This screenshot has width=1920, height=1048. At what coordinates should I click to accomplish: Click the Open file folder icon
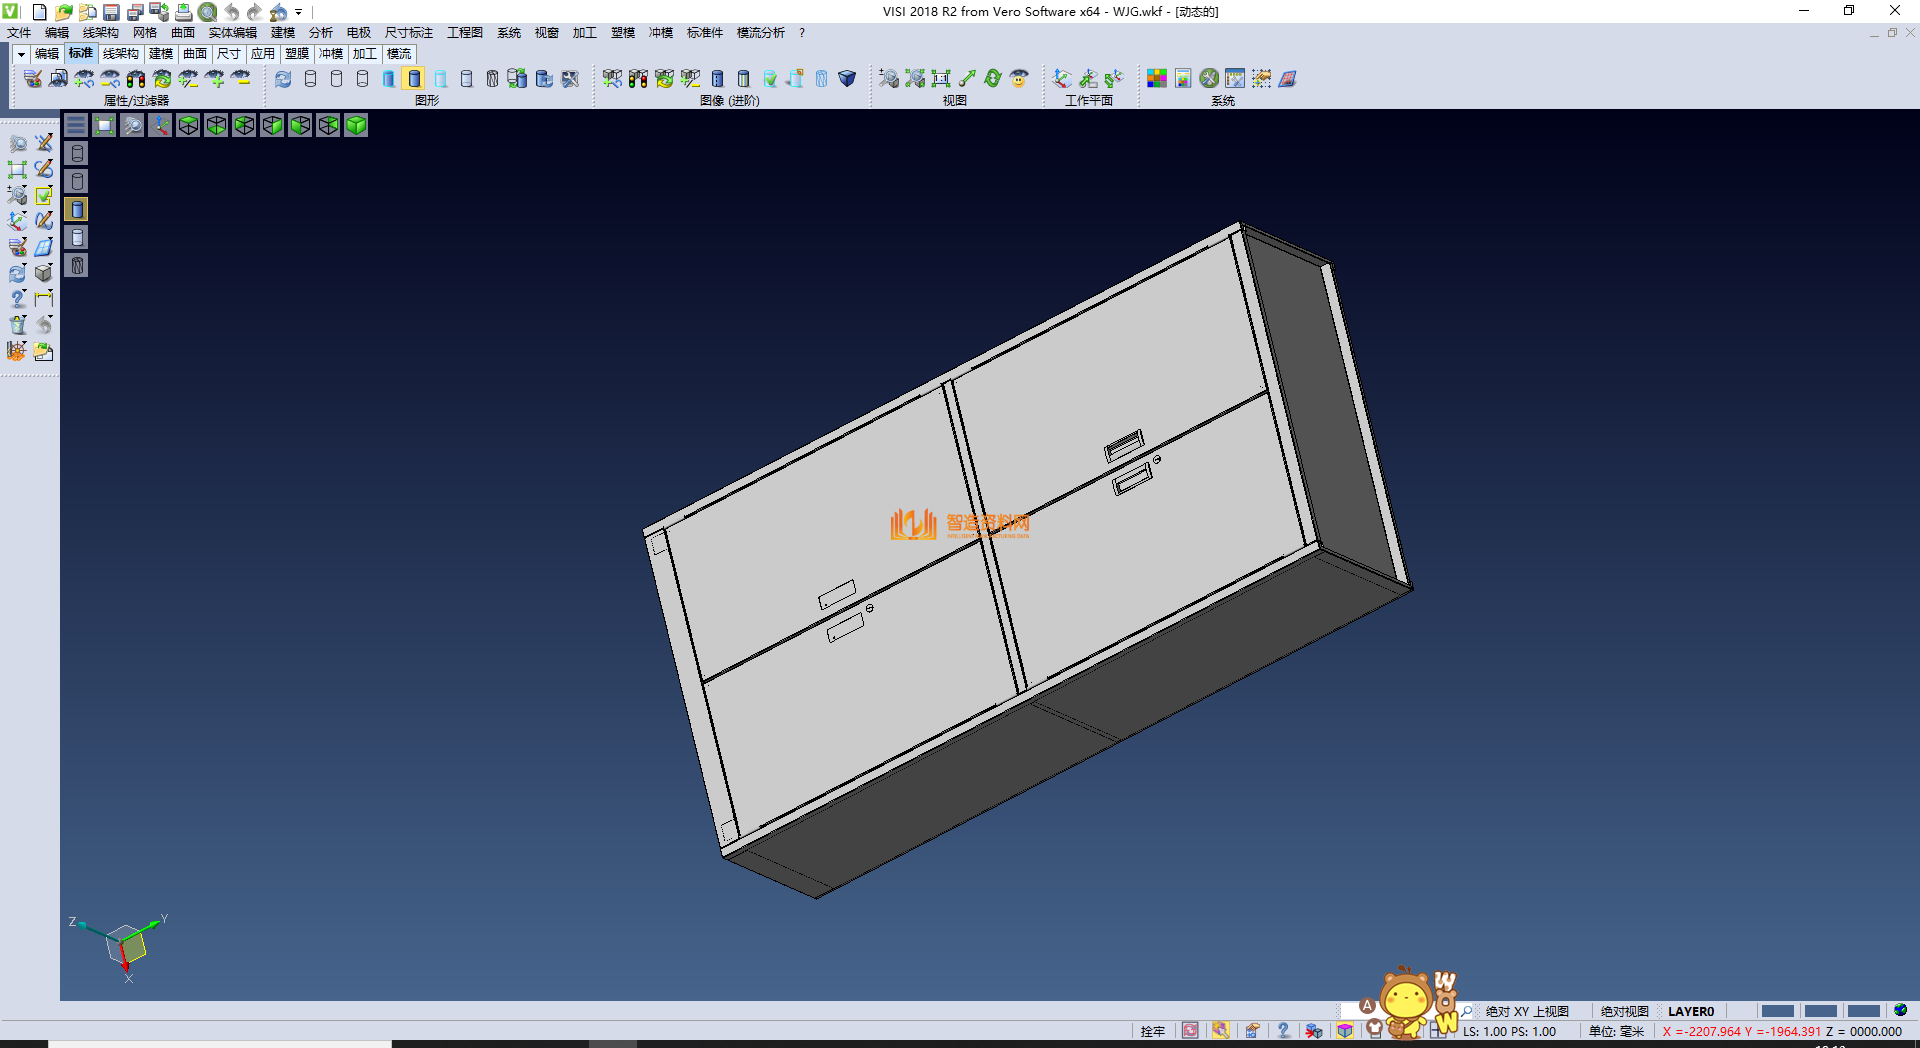point(63,12)
